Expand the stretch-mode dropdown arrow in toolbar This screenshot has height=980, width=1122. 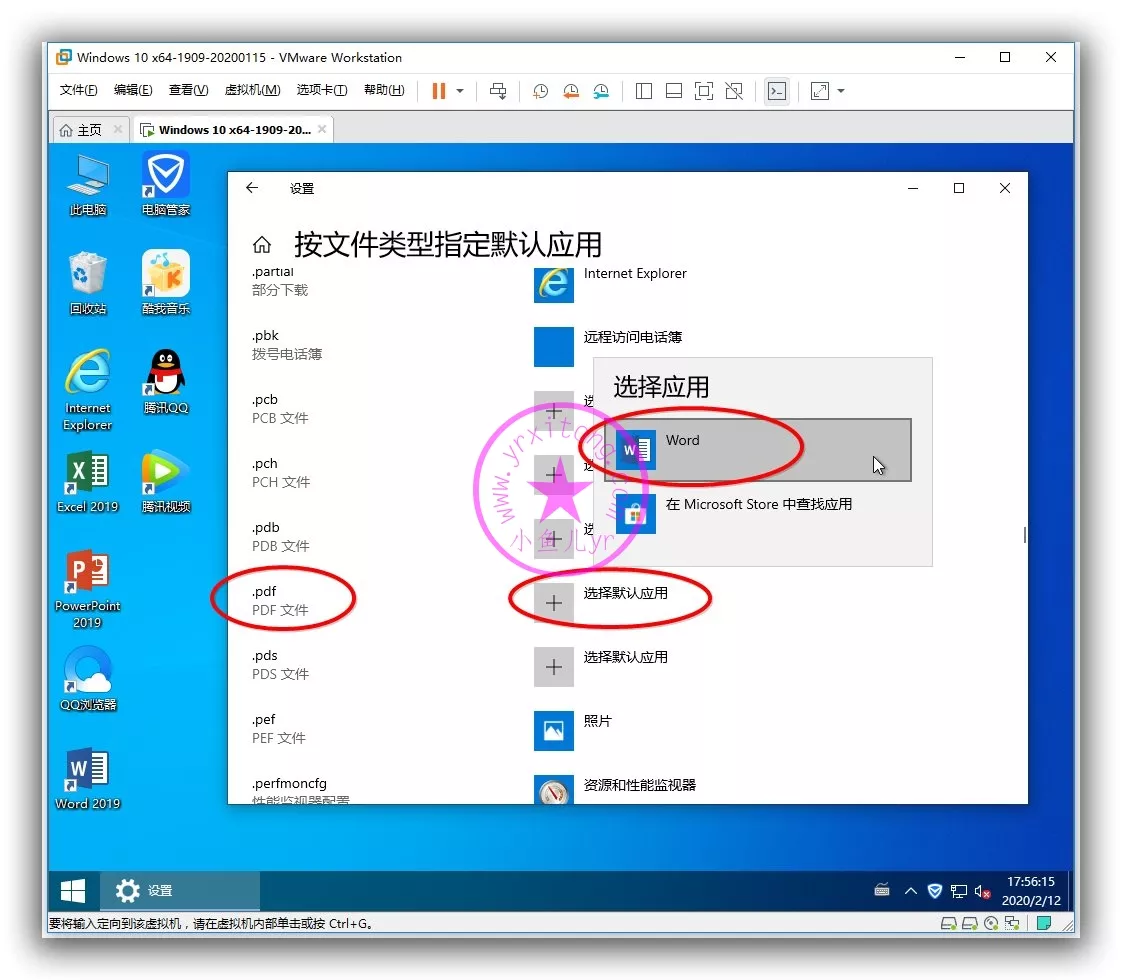841,91
